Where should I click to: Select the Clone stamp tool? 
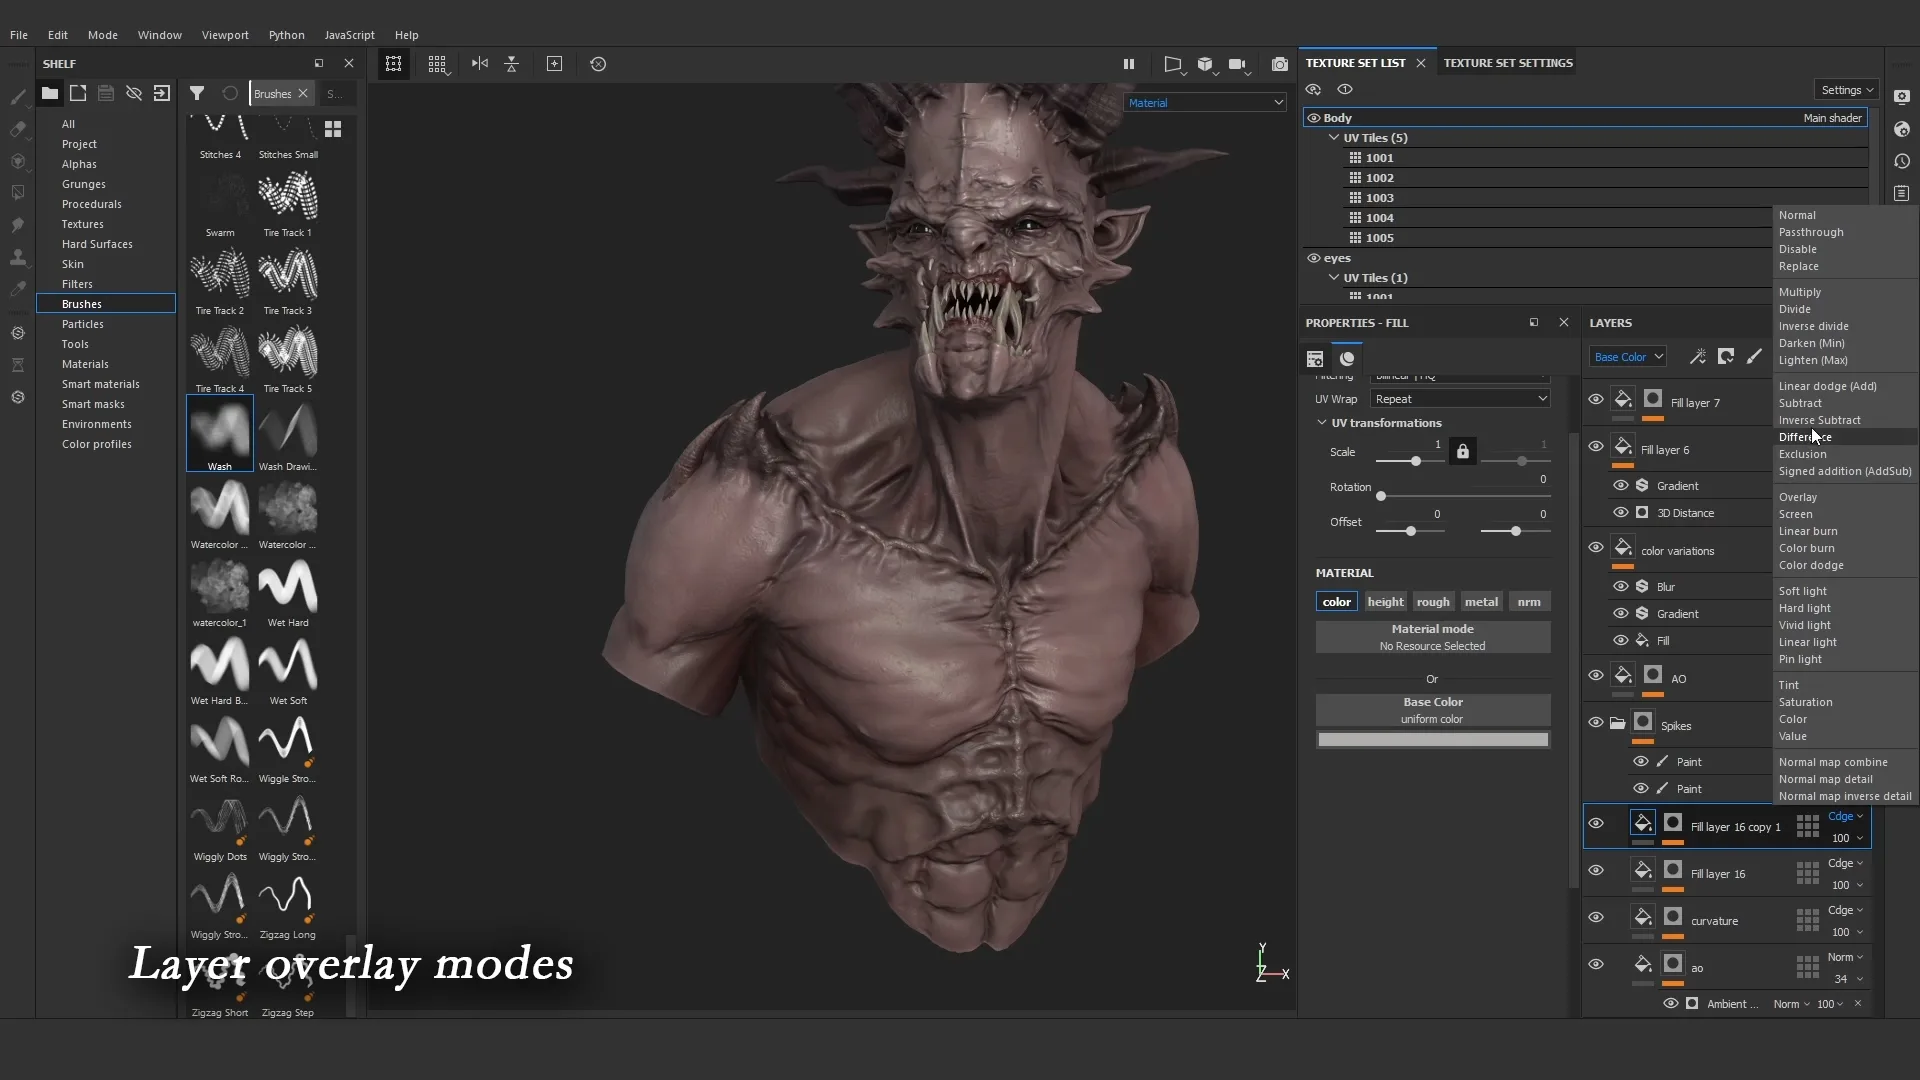click(17, 255)
